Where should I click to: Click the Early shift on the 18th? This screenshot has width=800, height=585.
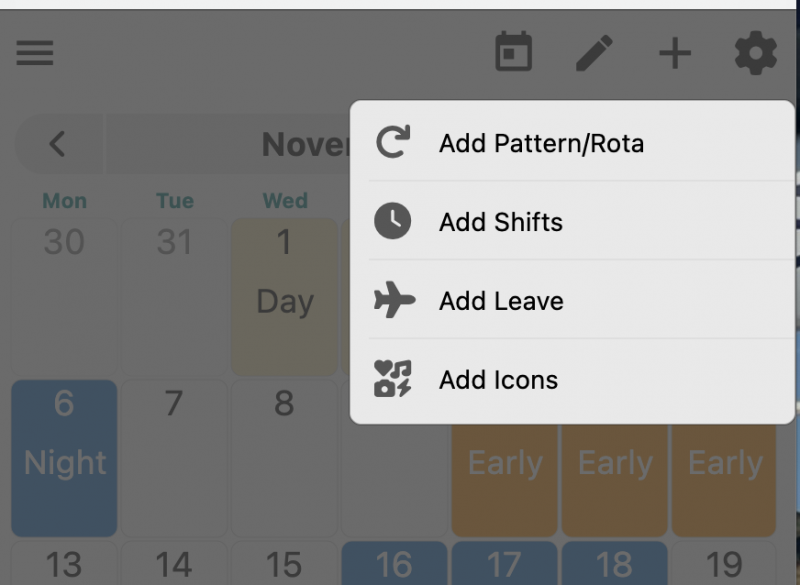614,463
